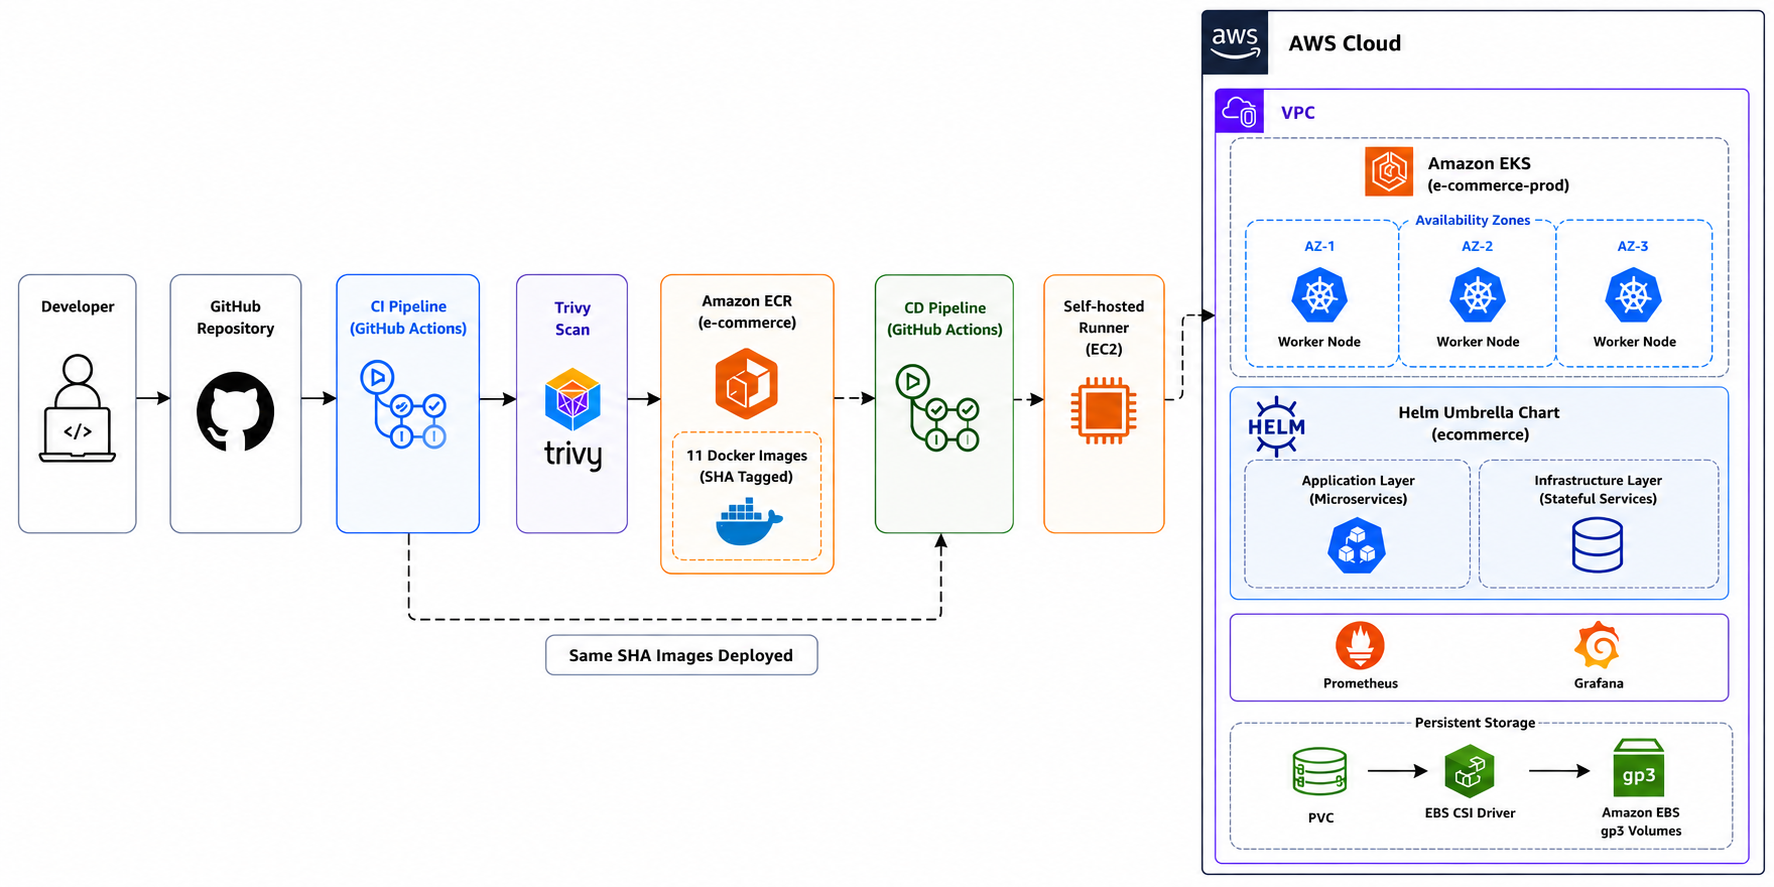
Task: Click the 'Infrastructure Layer (Stateful Services)' label
Action: 1598,490
